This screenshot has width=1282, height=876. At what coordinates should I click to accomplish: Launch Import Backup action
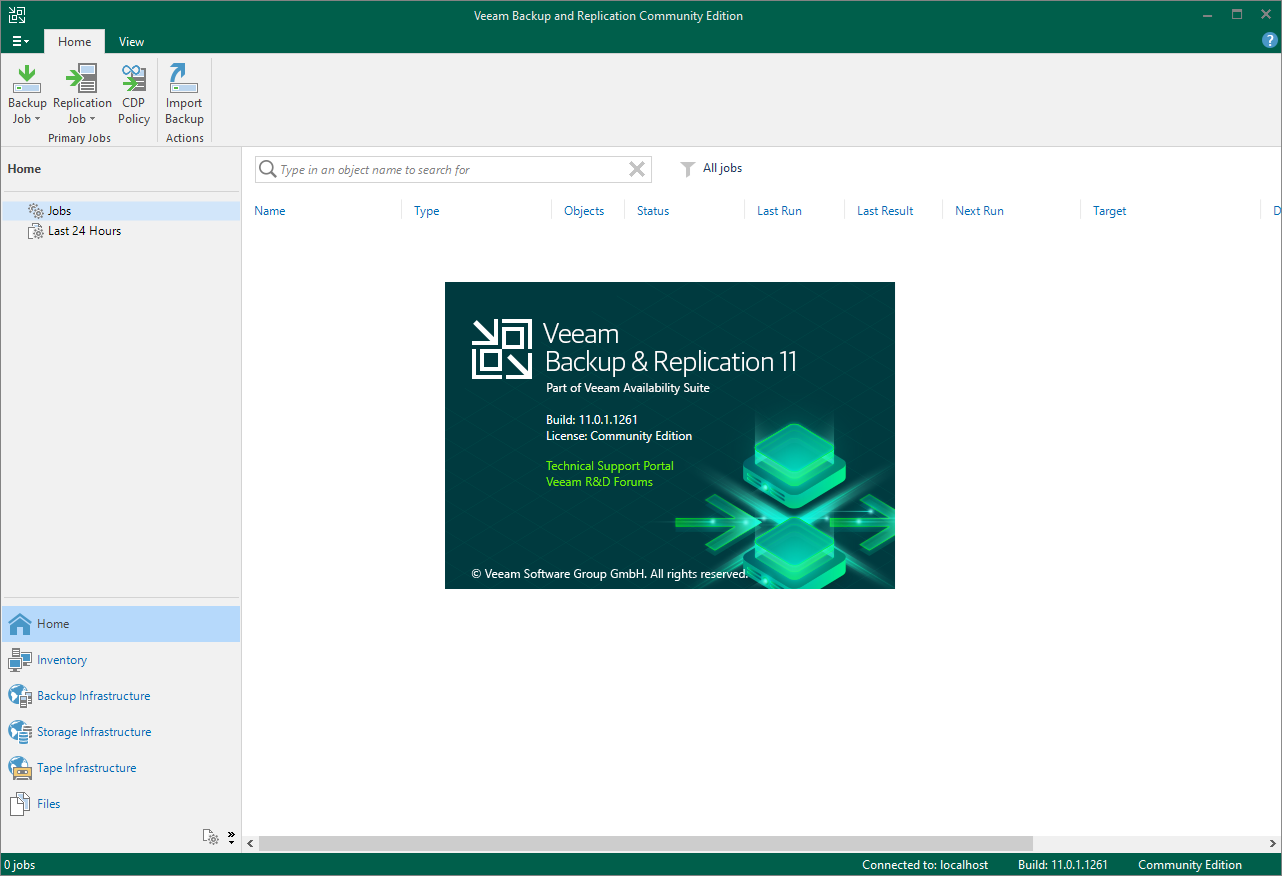184,94
